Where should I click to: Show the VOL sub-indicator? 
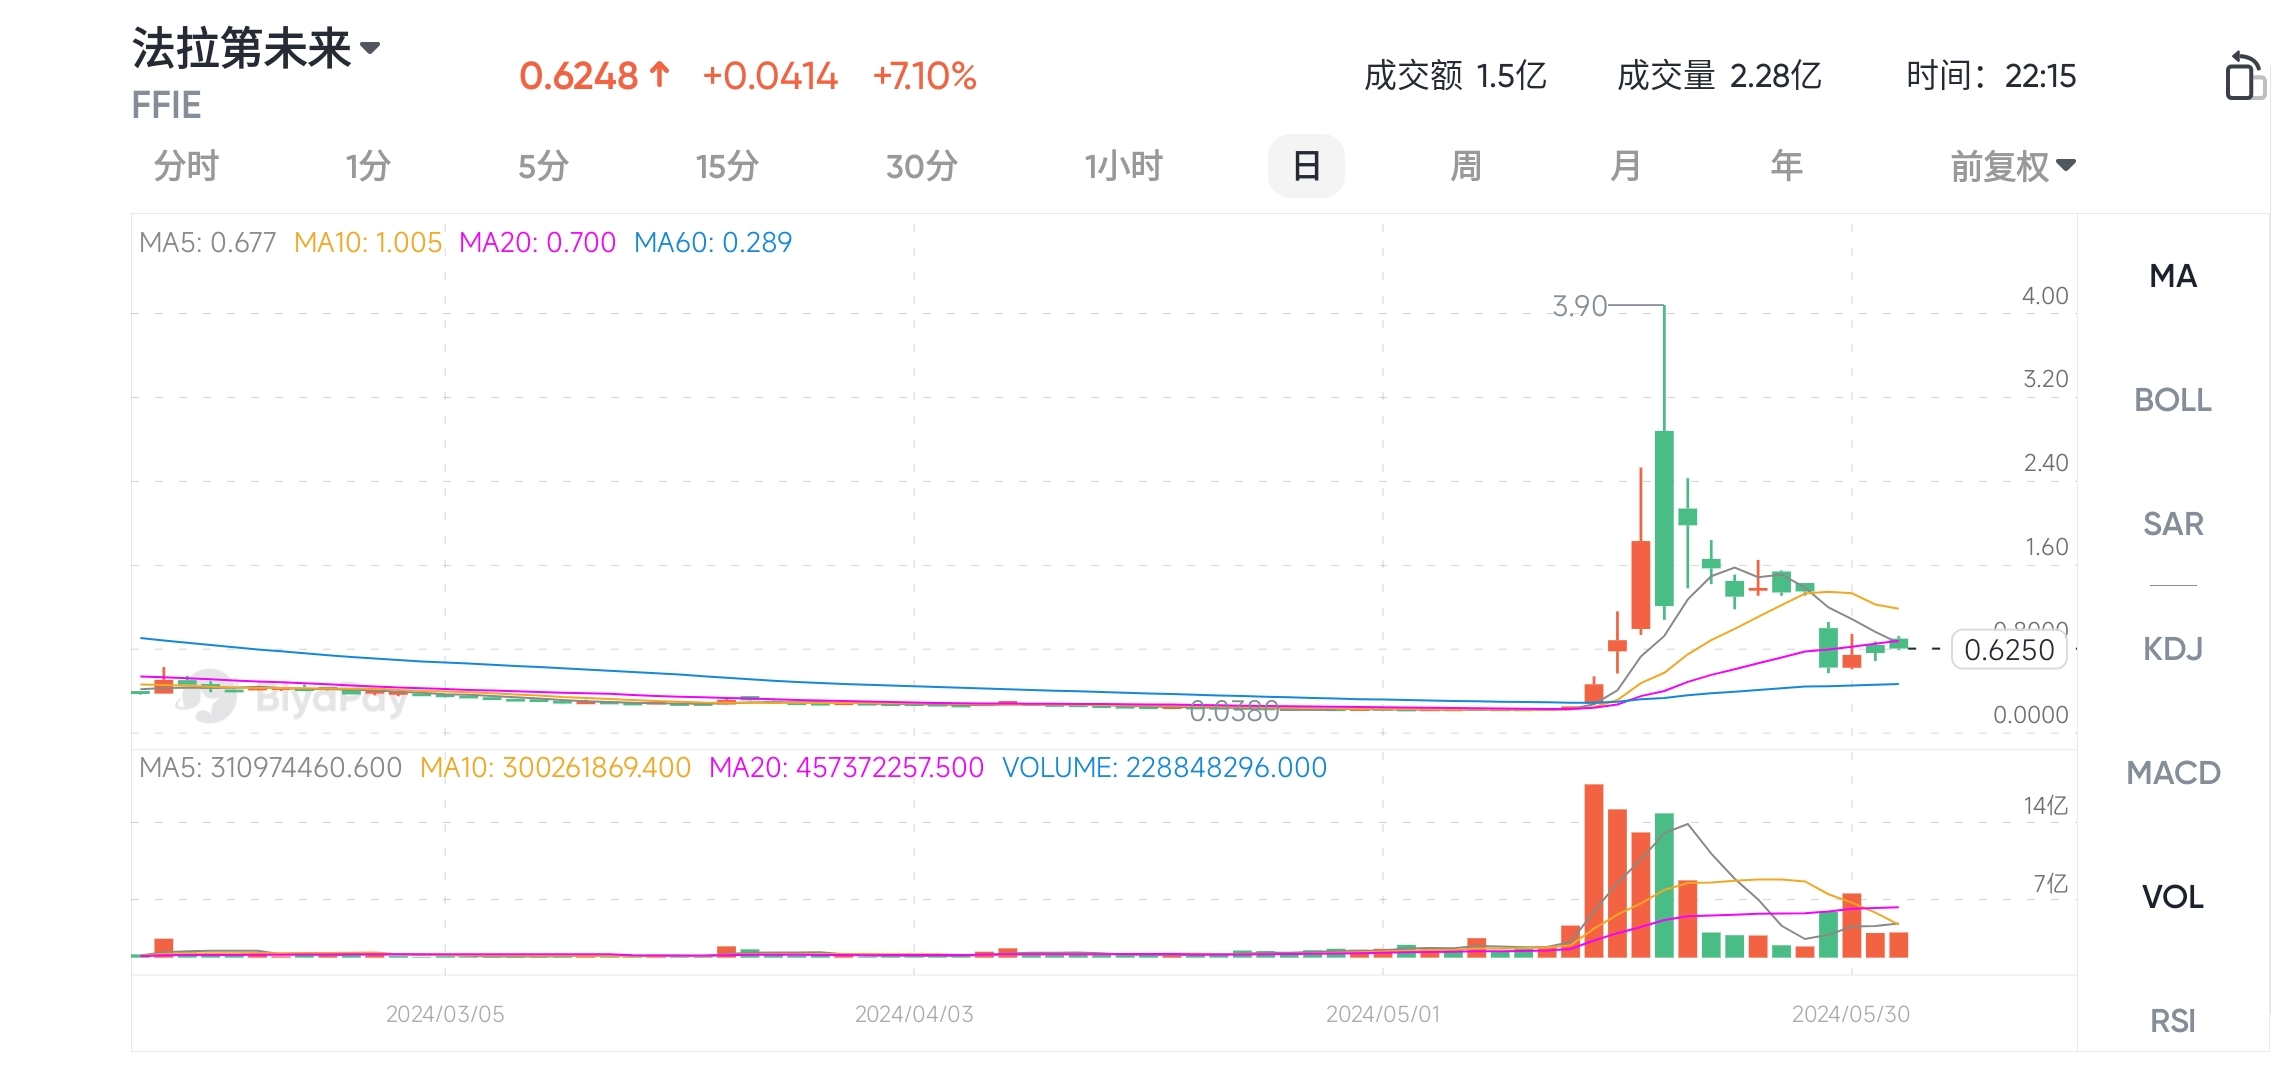click(2173, 897)
